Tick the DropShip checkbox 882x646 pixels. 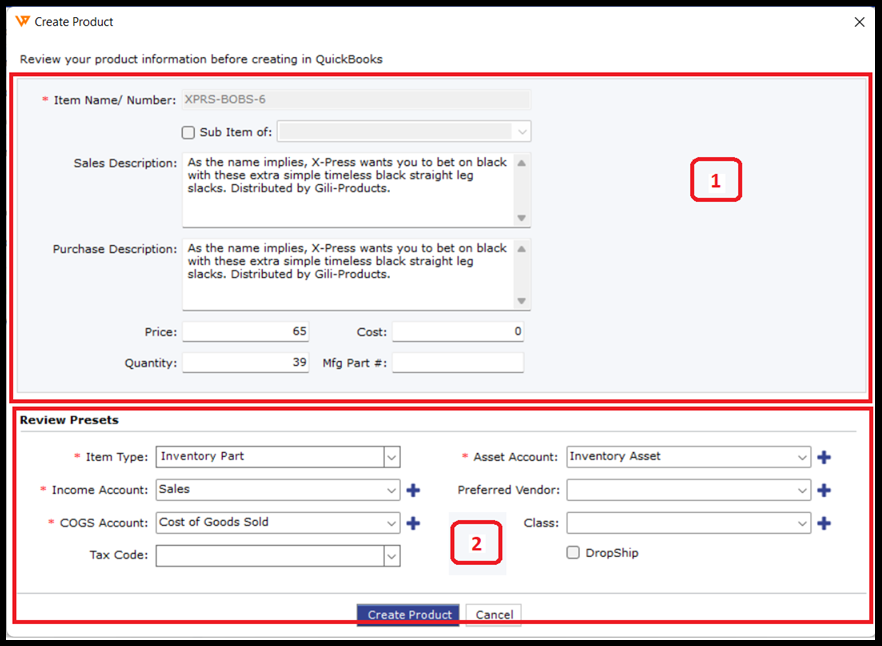point(573,553)
